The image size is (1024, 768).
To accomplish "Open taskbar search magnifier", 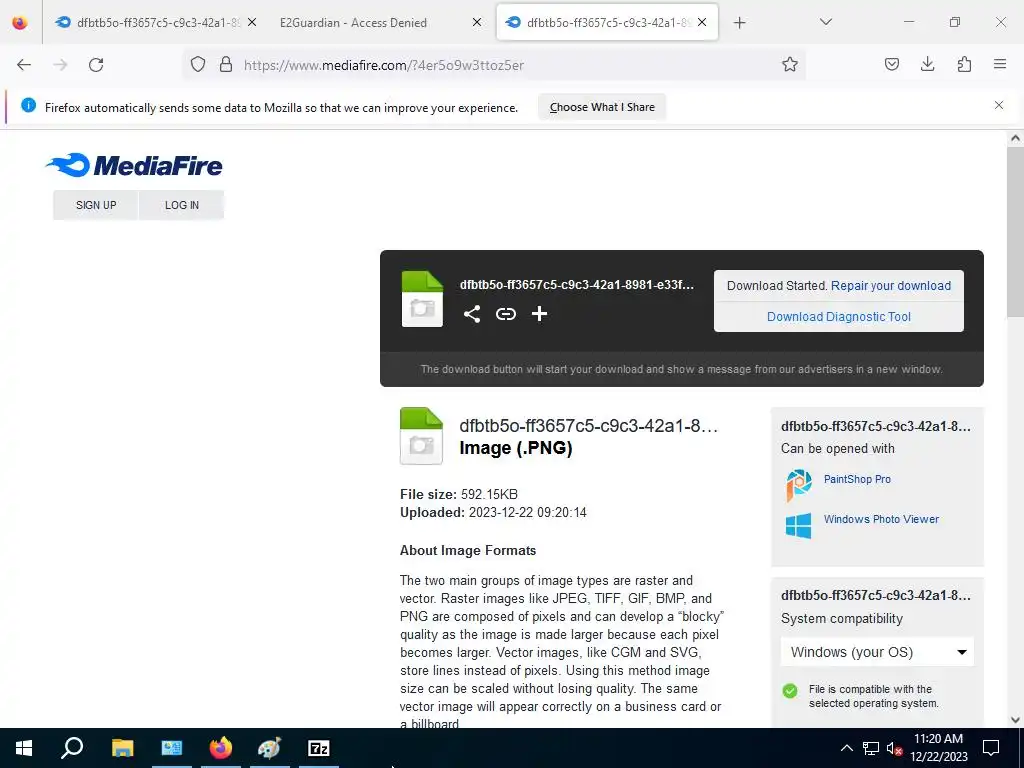I will coord(72,748).
